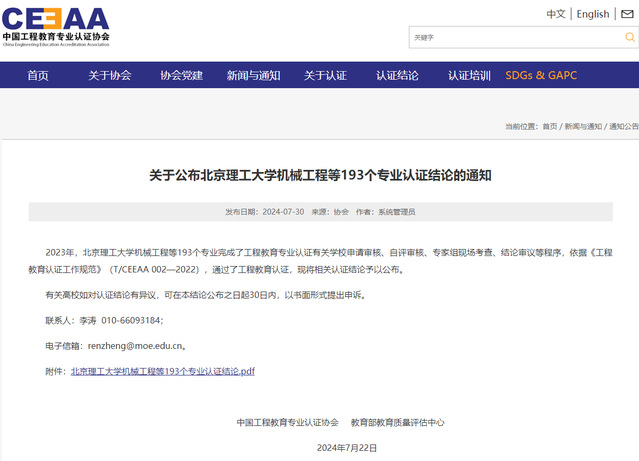Open the 协会党建 menu
The image size is (639, 461).
(181, 75)
